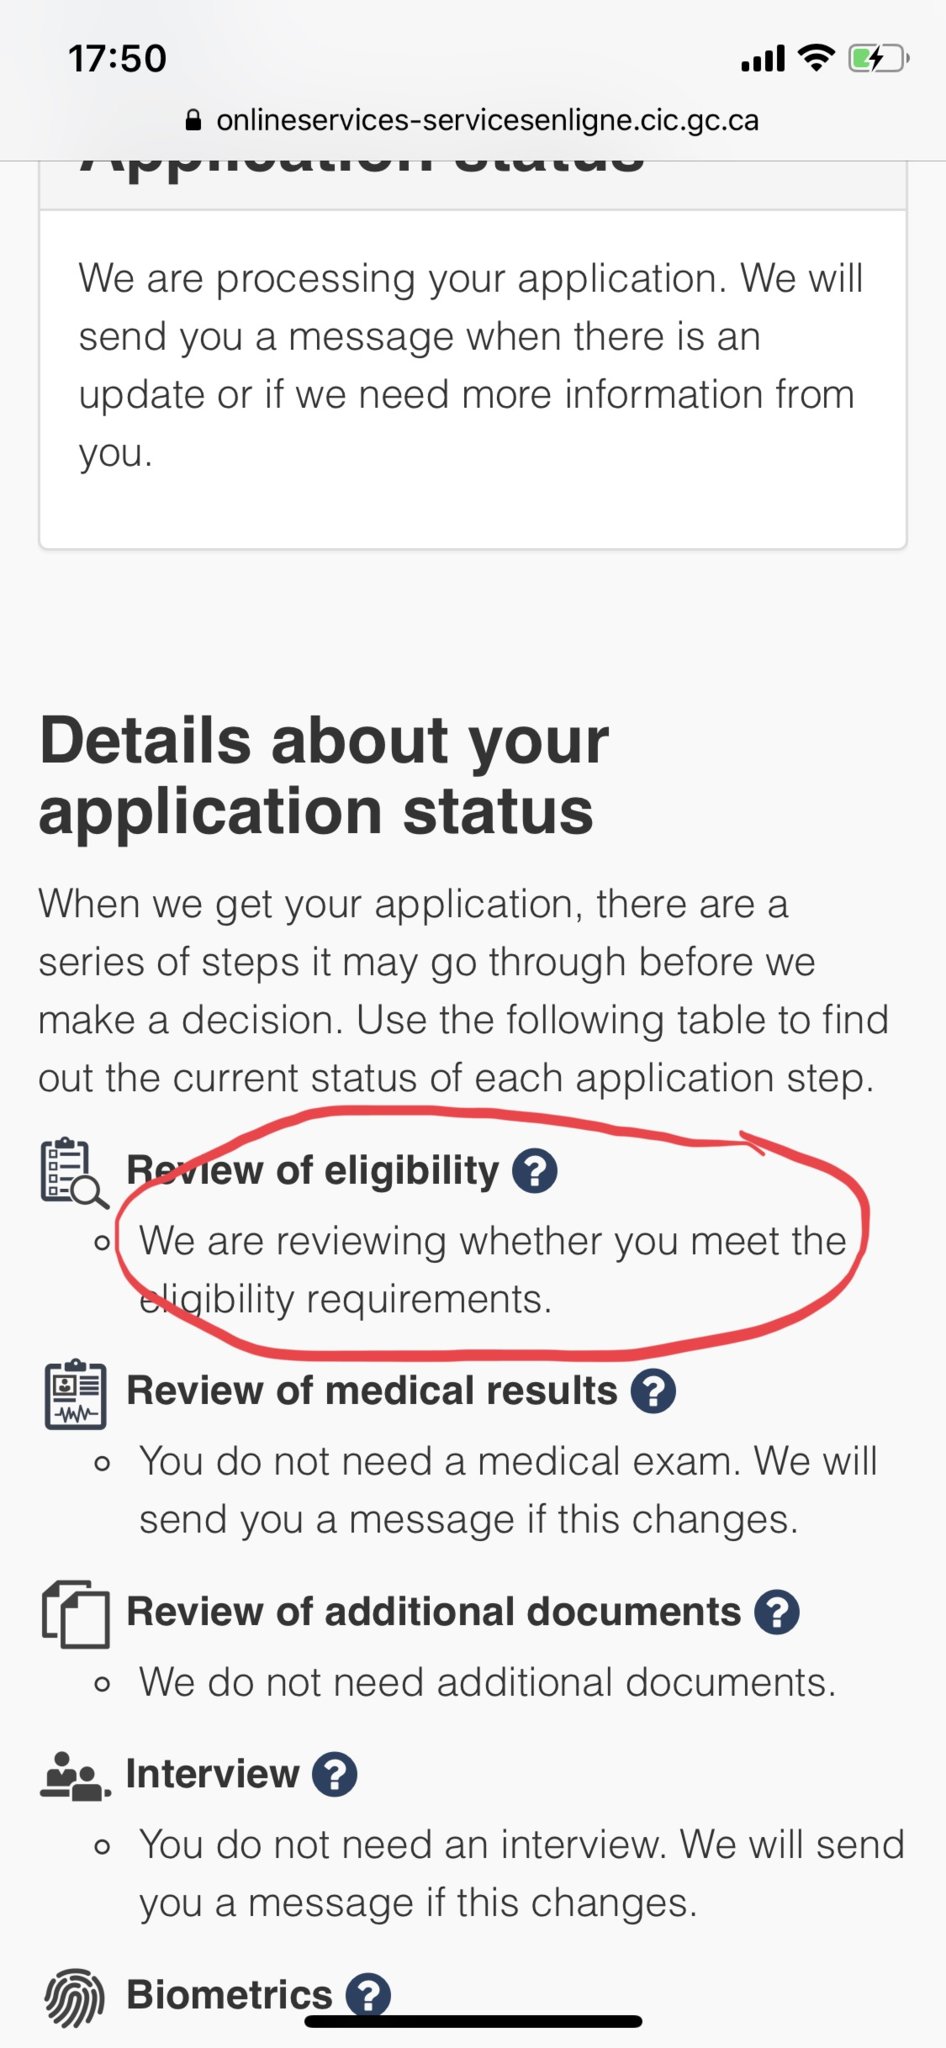This screenshot has height=2048, width=946.
Task: Click the Interview people icon
Action: [75, 1776]
